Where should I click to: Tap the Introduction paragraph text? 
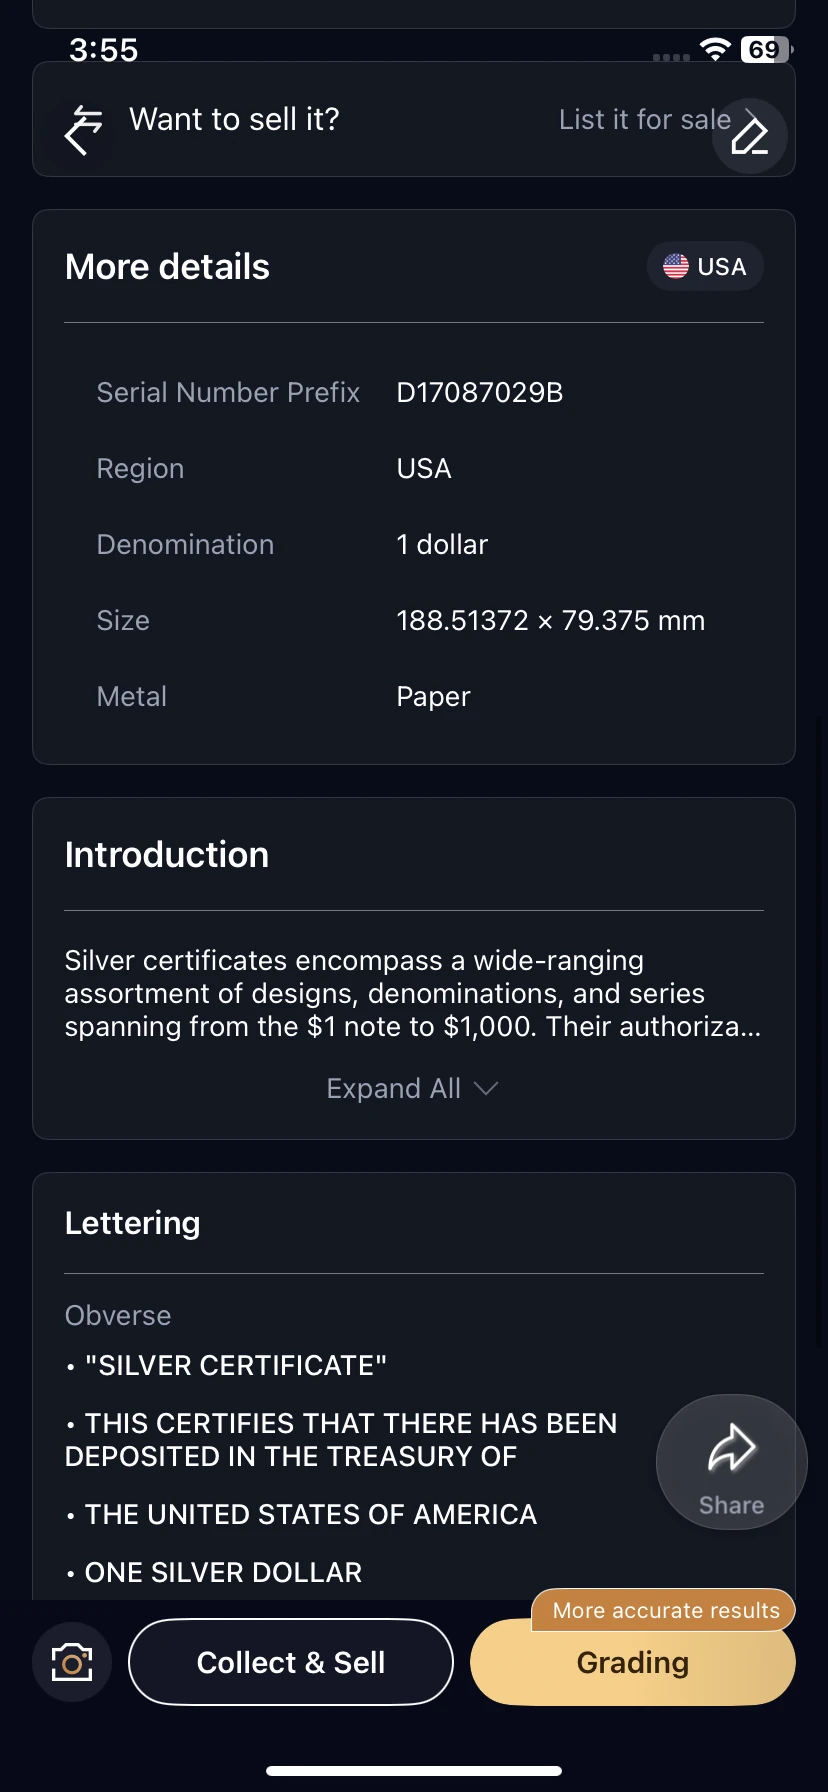pos(413,993)
